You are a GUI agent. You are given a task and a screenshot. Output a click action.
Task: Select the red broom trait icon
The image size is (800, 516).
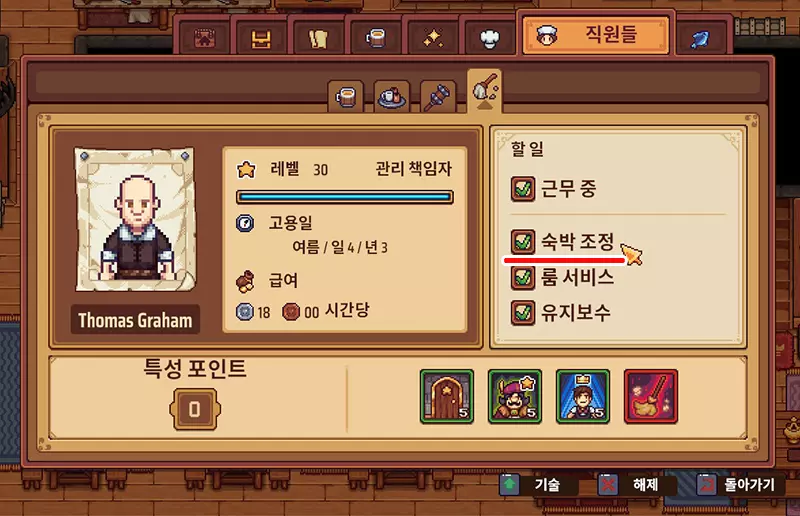point(651,397)
